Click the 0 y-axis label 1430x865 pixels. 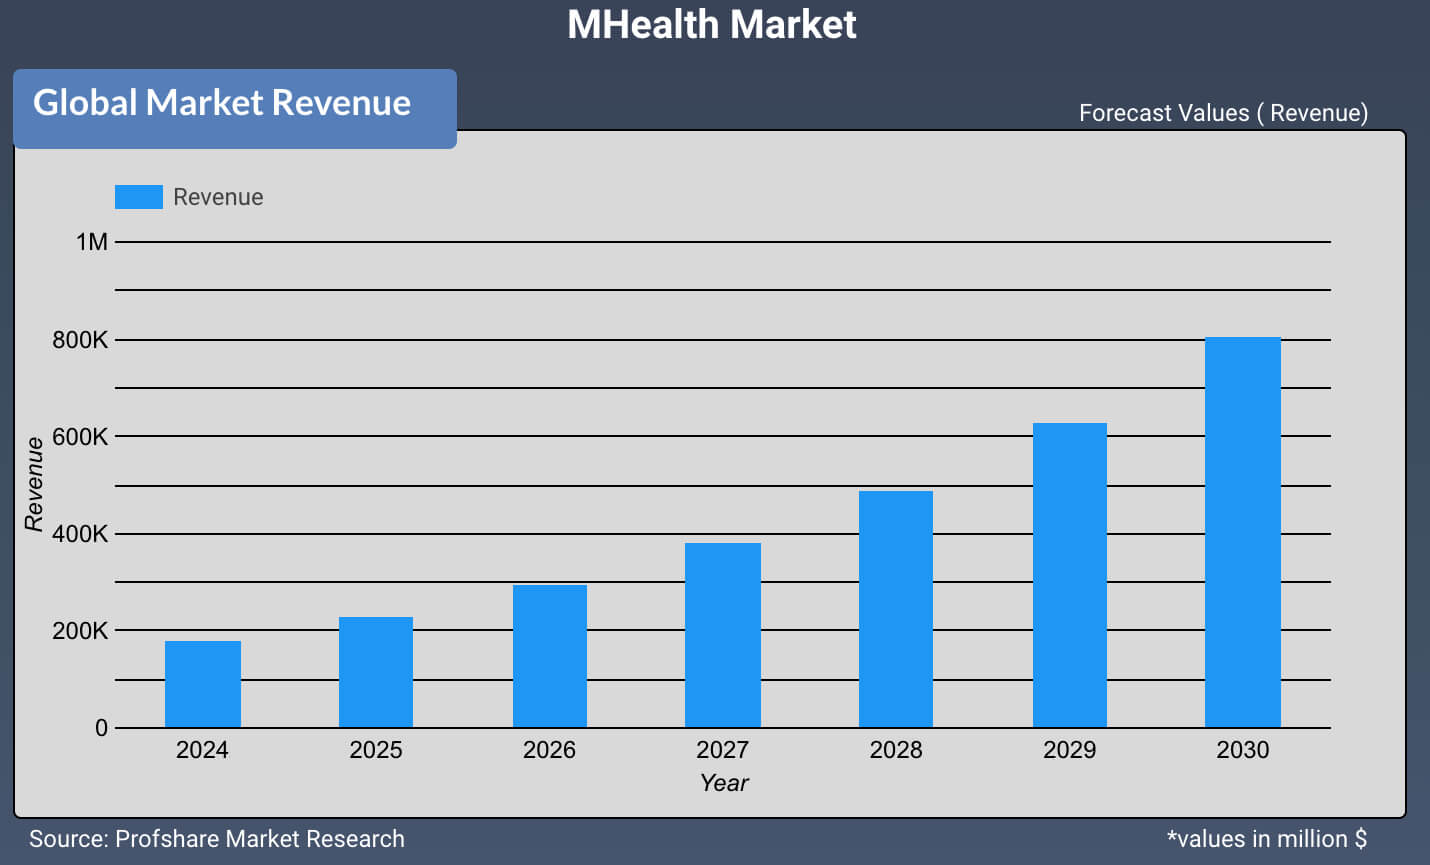click(101, 728)
